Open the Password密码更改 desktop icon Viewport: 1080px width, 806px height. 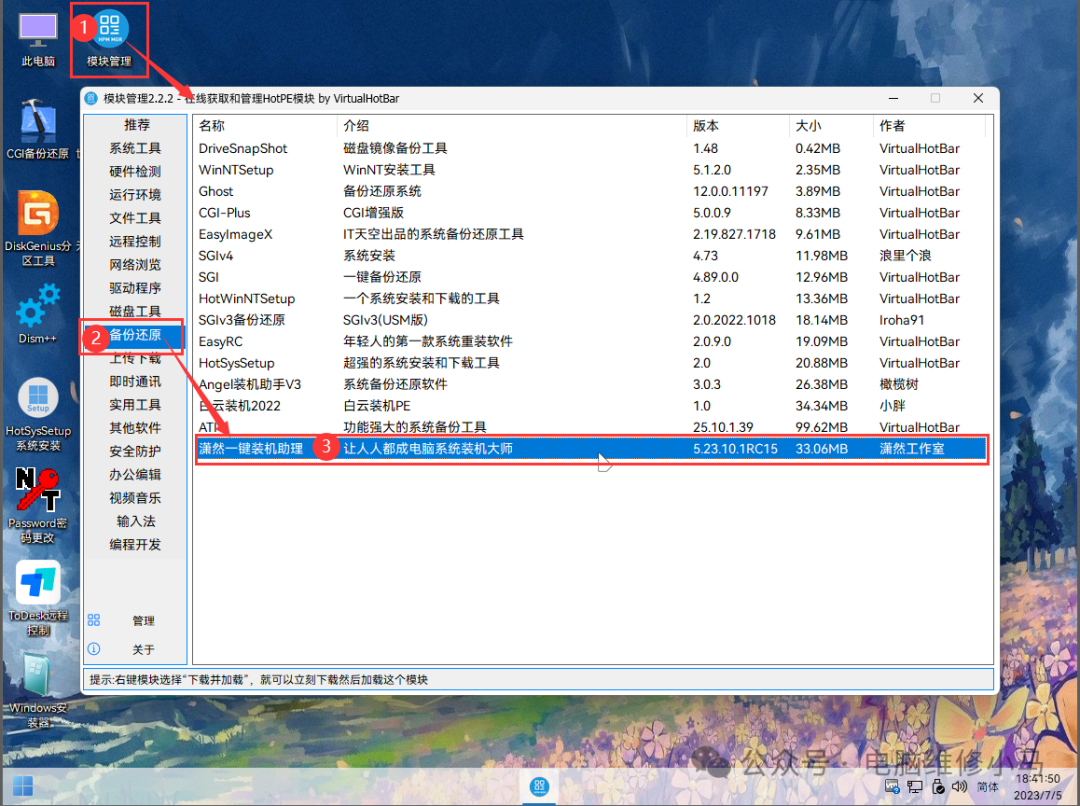pyautogui.click(x=38, y=506)
